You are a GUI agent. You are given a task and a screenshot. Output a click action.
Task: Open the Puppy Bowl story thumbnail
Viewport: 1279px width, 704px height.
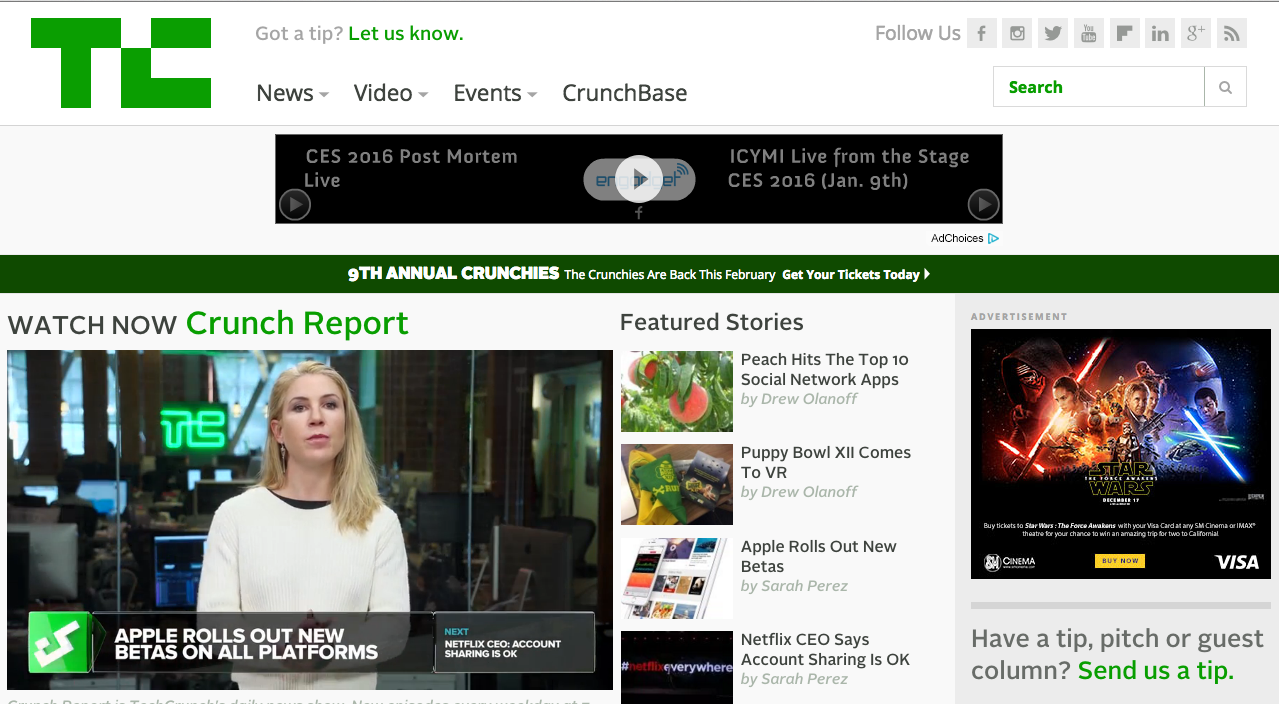pyautogui.click(x=677, y=484)
